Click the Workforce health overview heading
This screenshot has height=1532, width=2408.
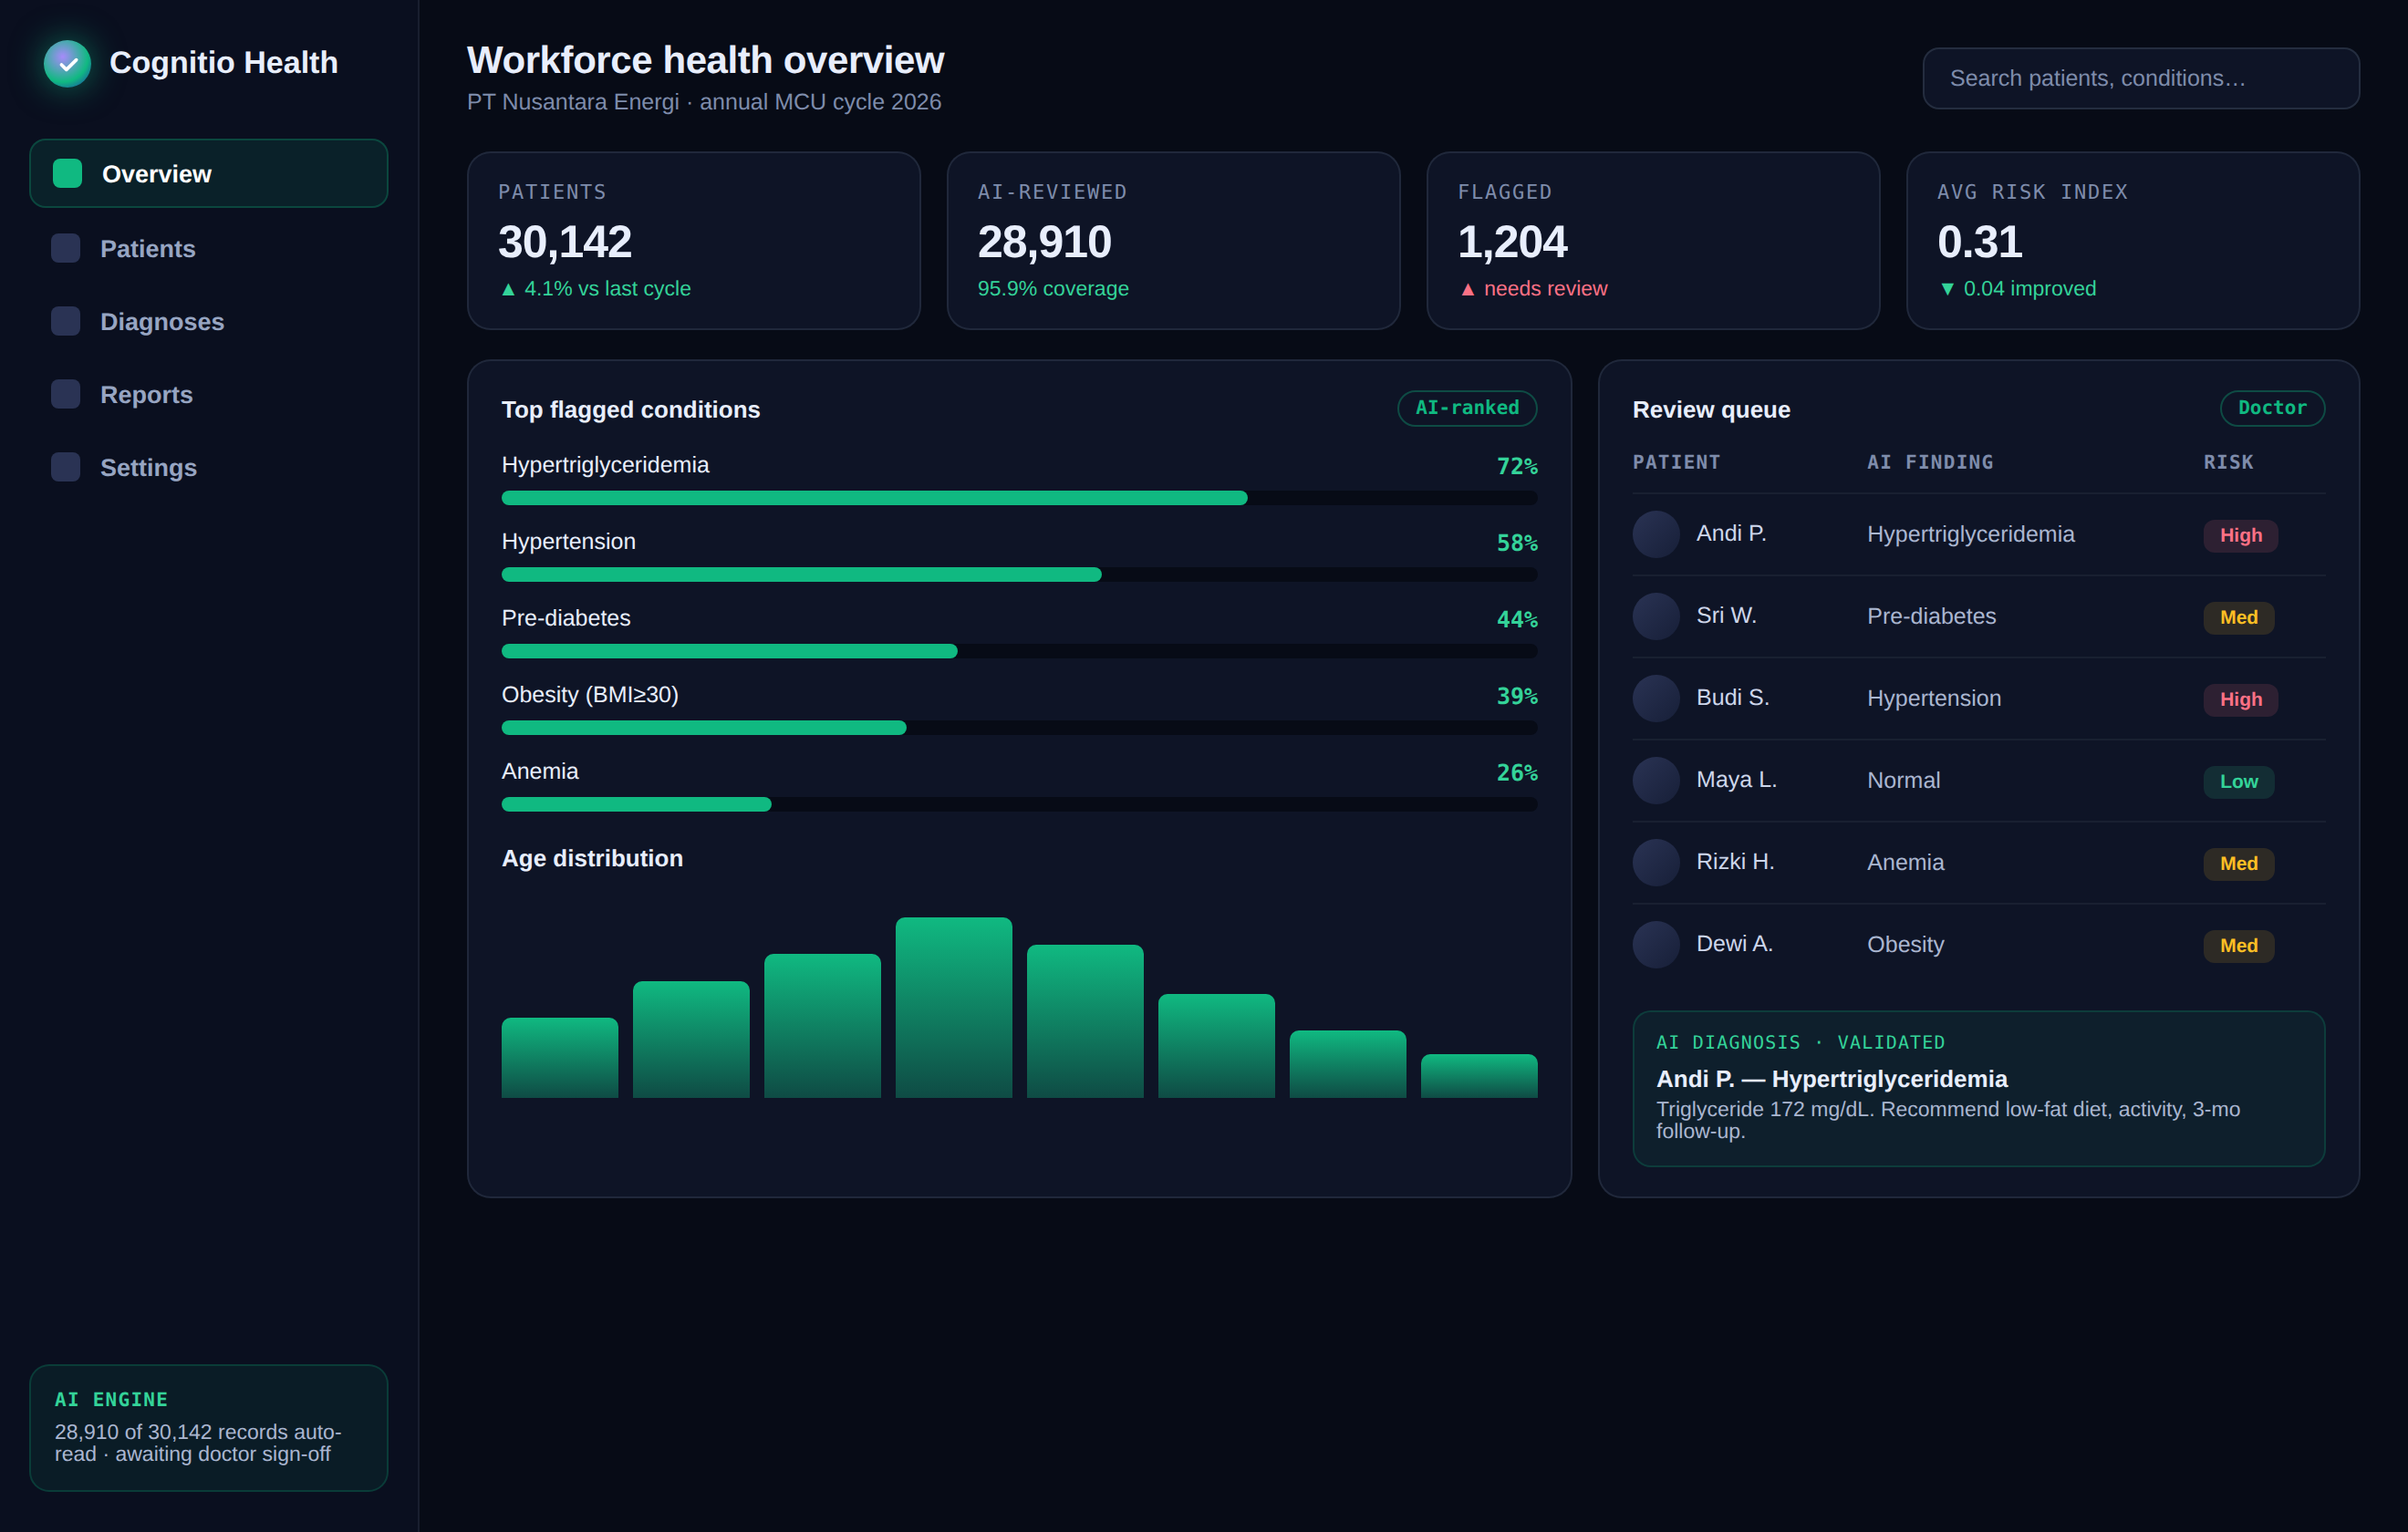point(705,60)
